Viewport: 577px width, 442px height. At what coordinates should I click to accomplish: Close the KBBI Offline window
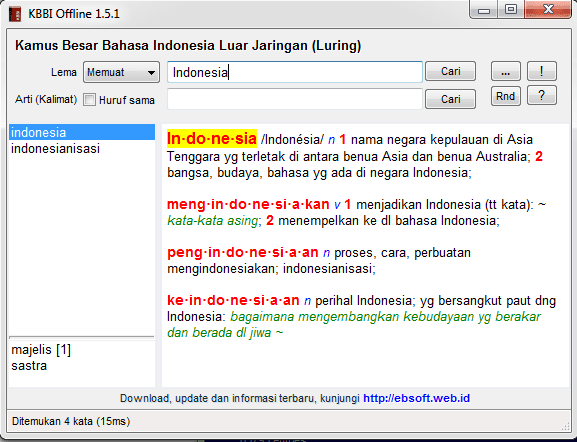pyautogui.click(x=548, y=10)
